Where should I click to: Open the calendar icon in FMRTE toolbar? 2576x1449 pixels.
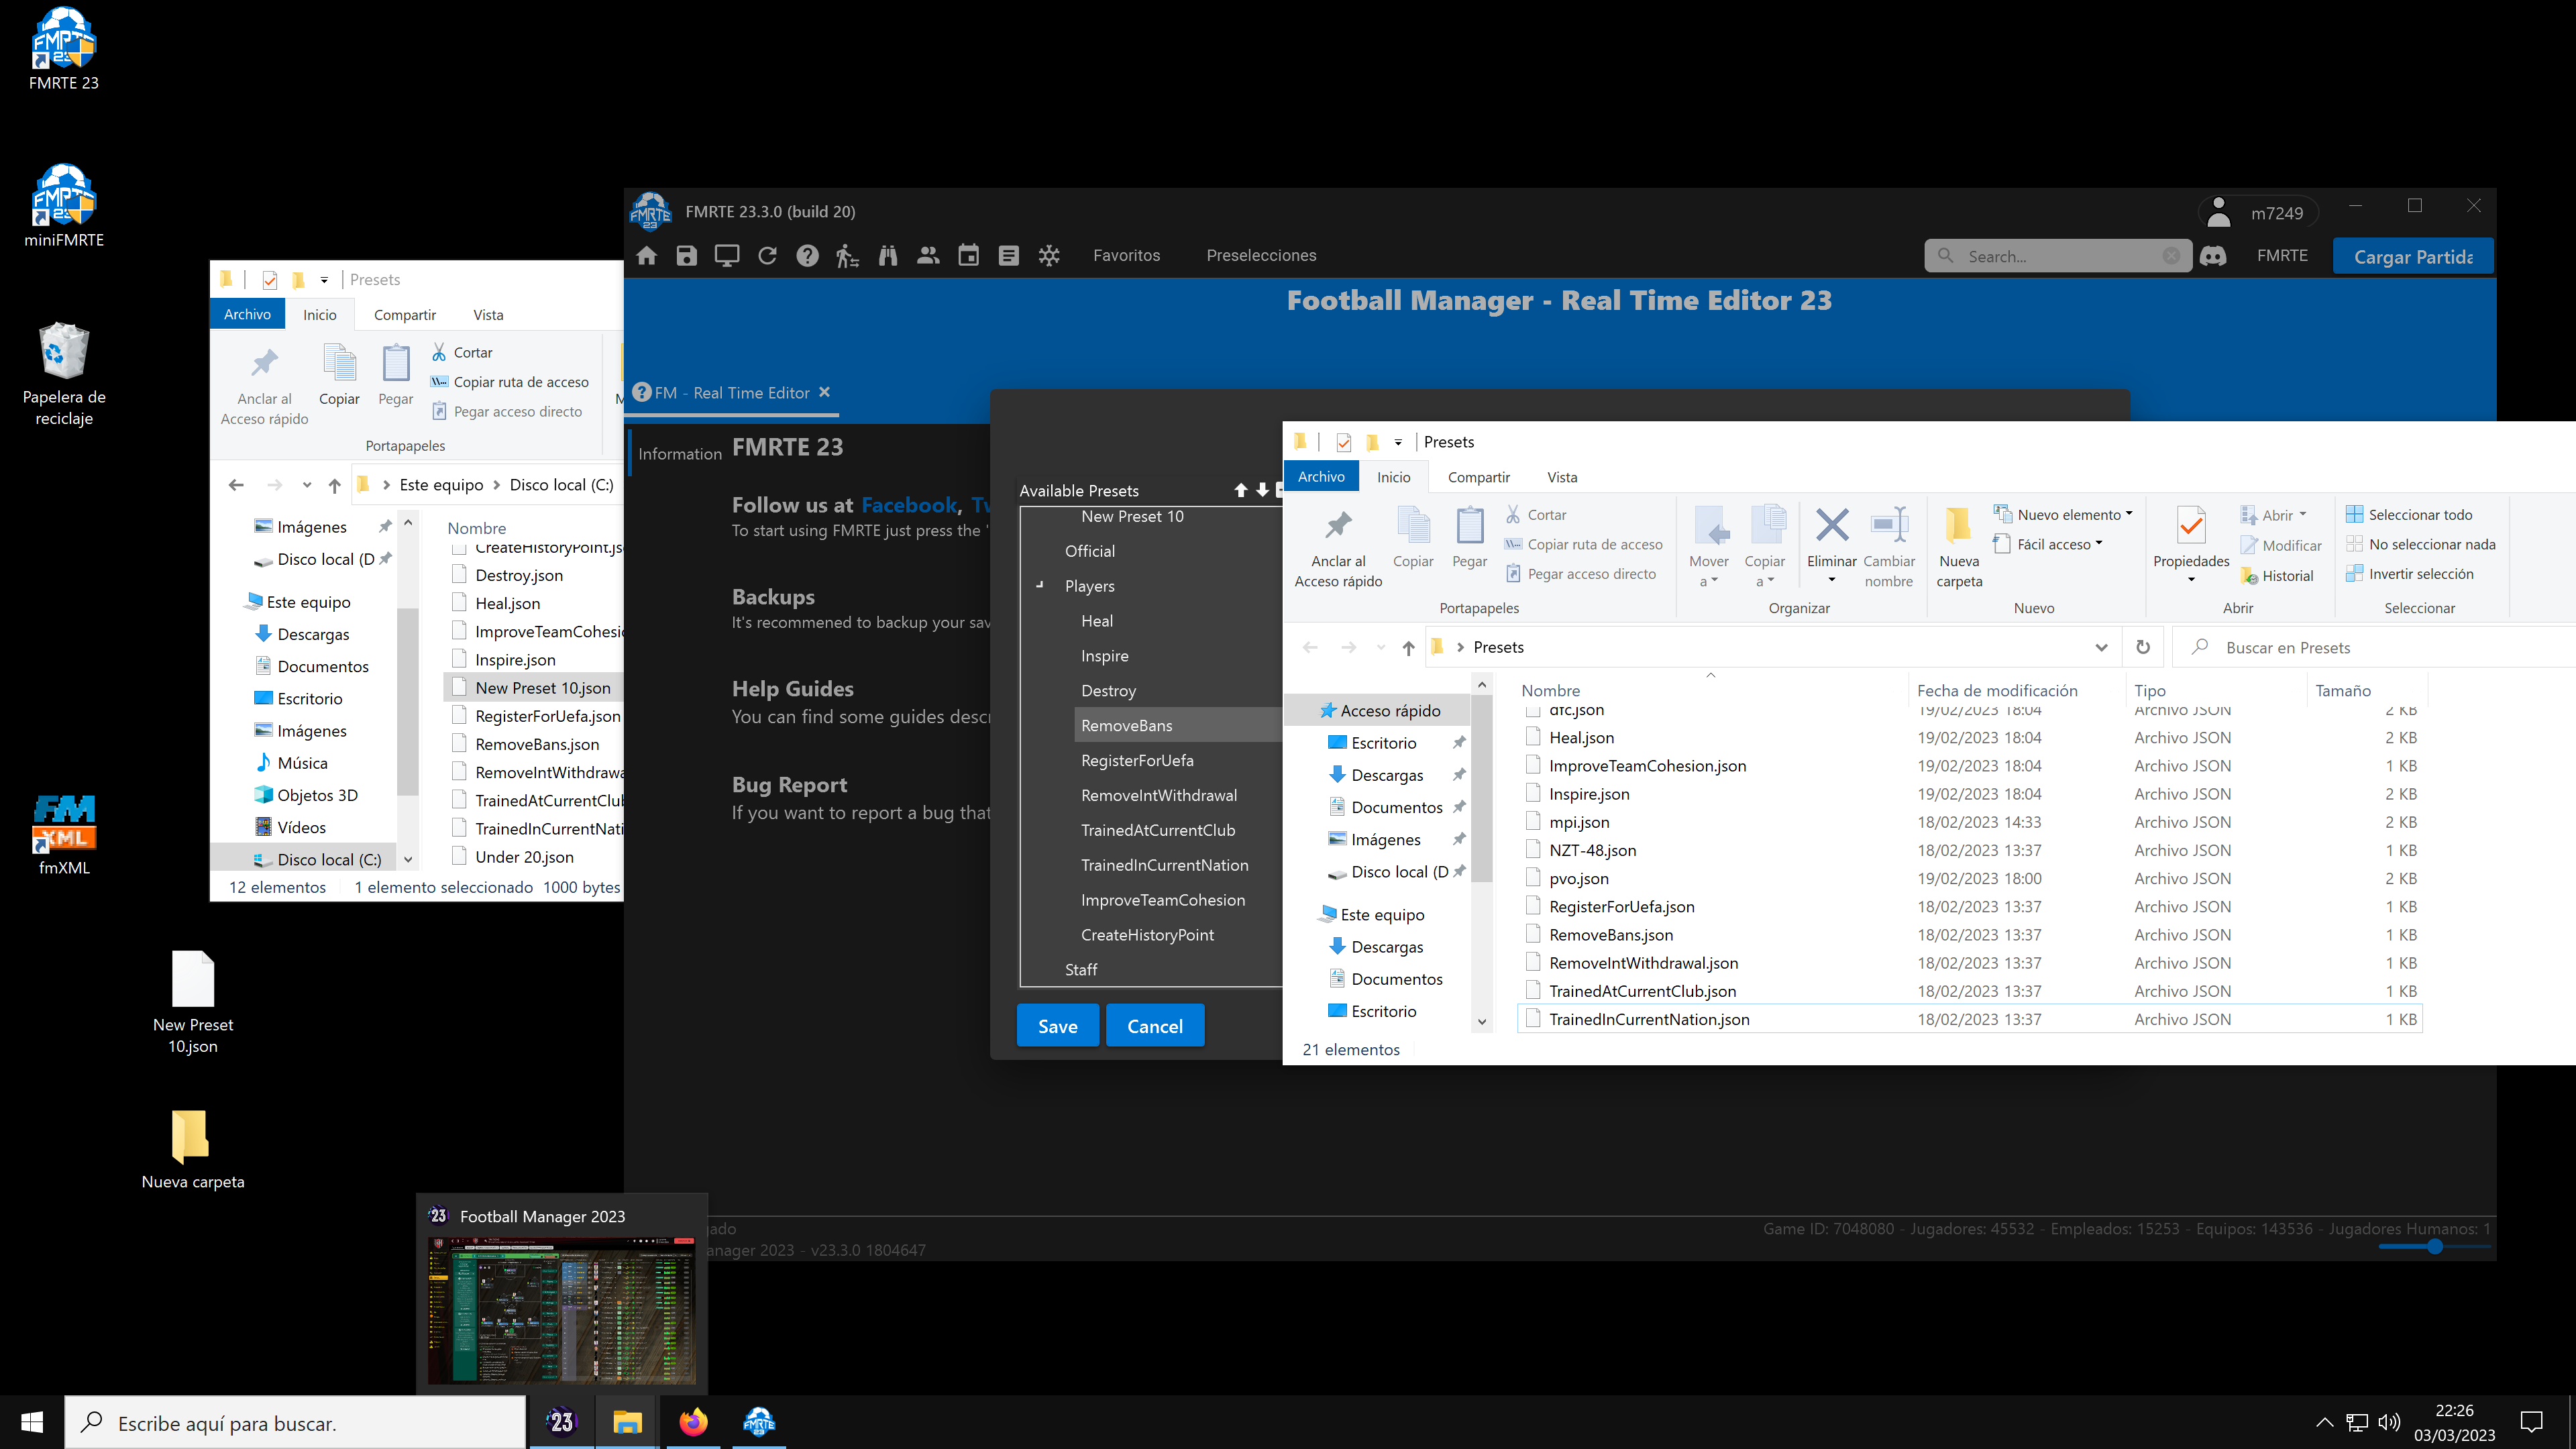(x=968, y=255)
